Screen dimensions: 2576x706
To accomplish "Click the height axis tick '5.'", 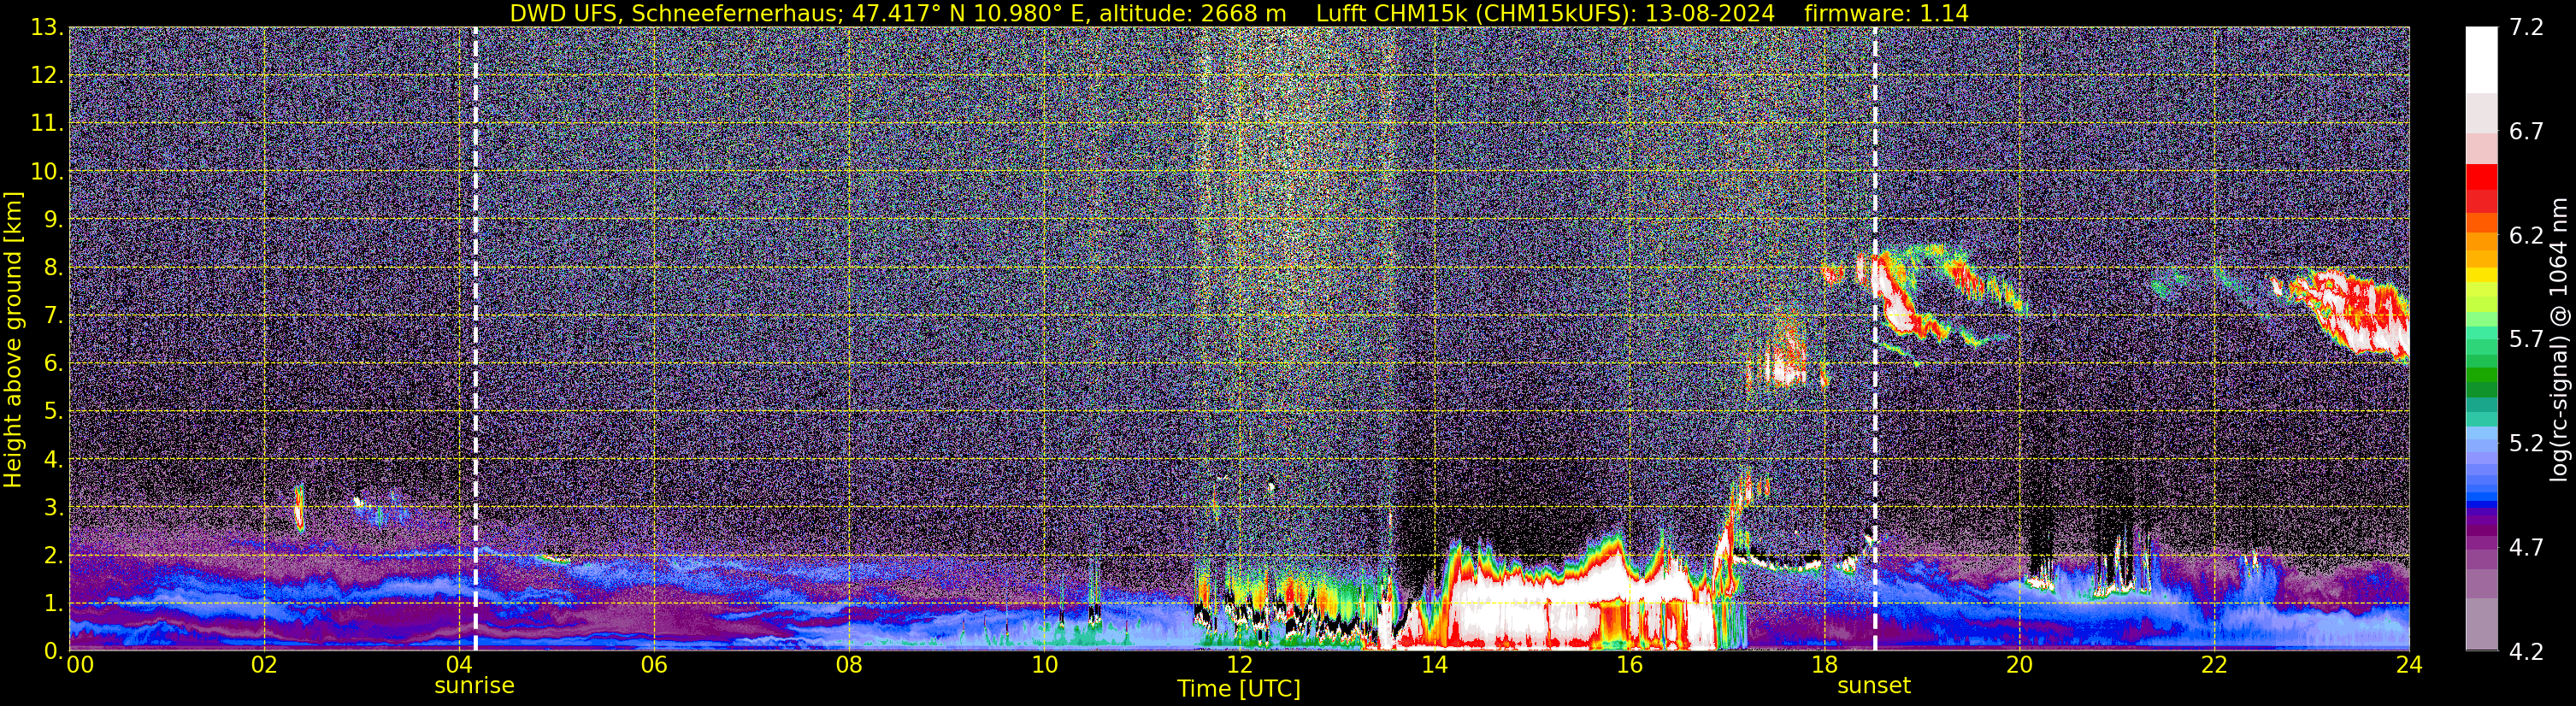I will click(x=52, y=412).
